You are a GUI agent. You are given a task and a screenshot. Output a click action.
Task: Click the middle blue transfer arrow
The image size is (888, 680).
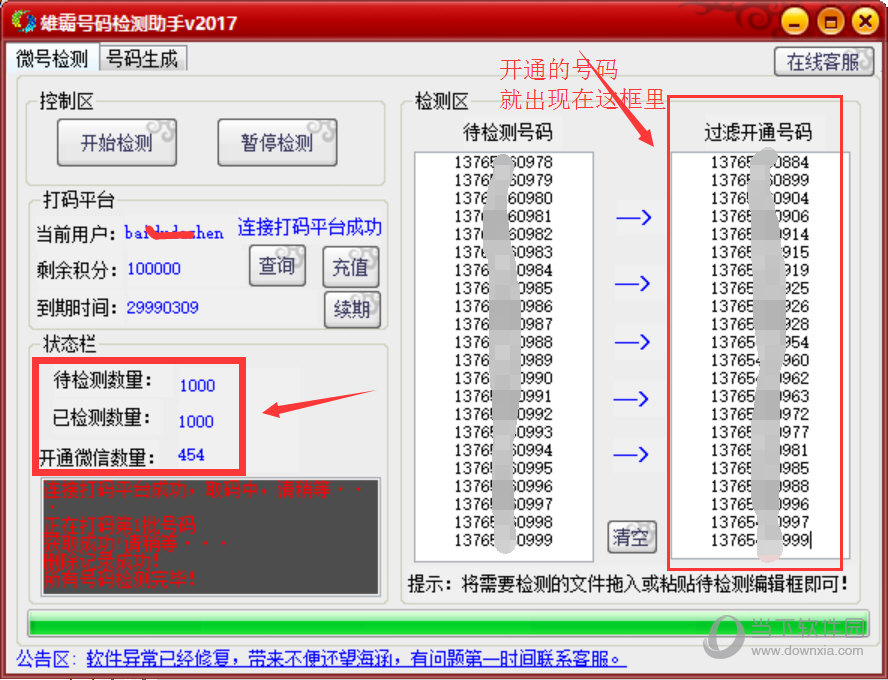click(x=634, y=340)
